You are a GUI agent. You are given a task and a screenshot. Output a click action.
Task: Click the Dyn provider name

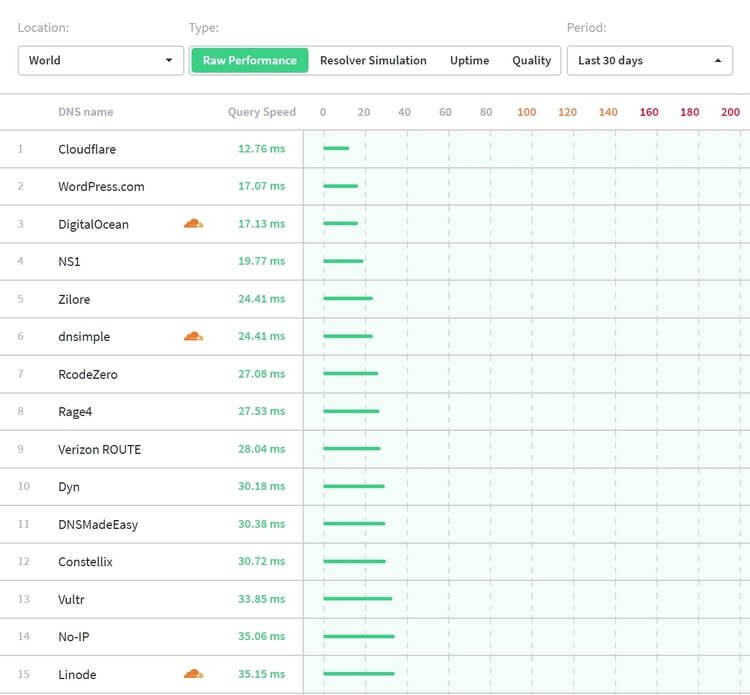69,487
